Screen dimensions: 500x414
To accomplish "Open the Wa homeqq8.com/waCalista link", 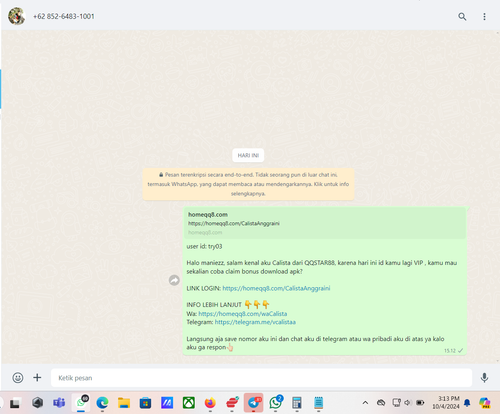I will coord(242,314).
